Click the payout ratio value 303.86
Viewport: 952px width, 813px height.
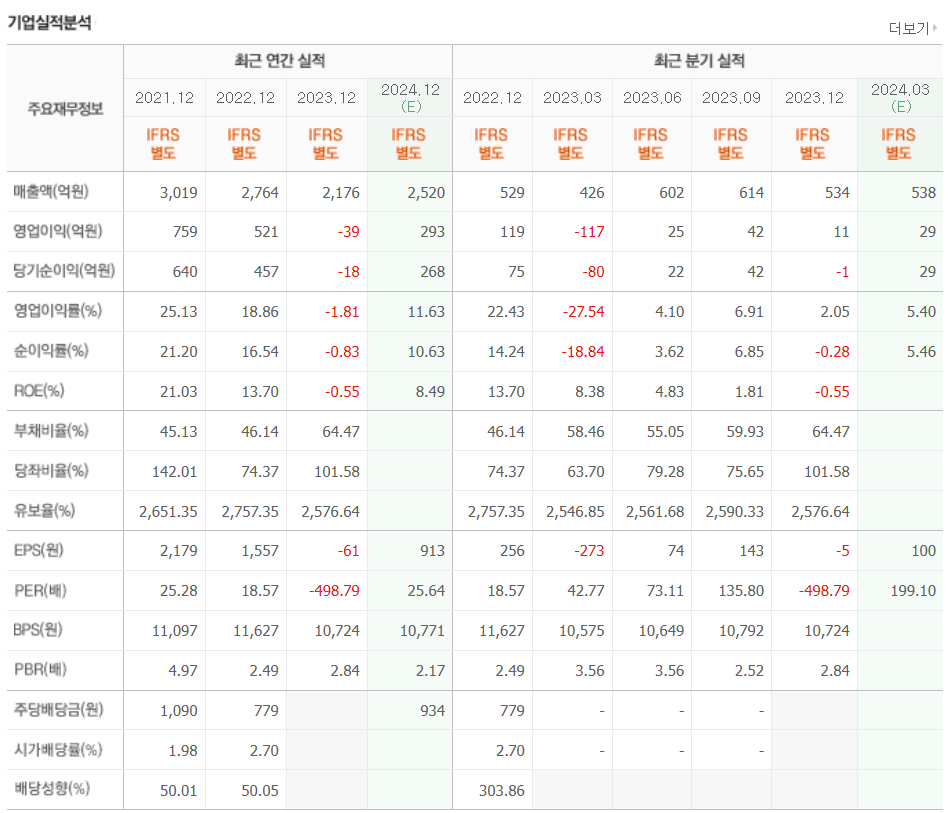coord(502,791)
